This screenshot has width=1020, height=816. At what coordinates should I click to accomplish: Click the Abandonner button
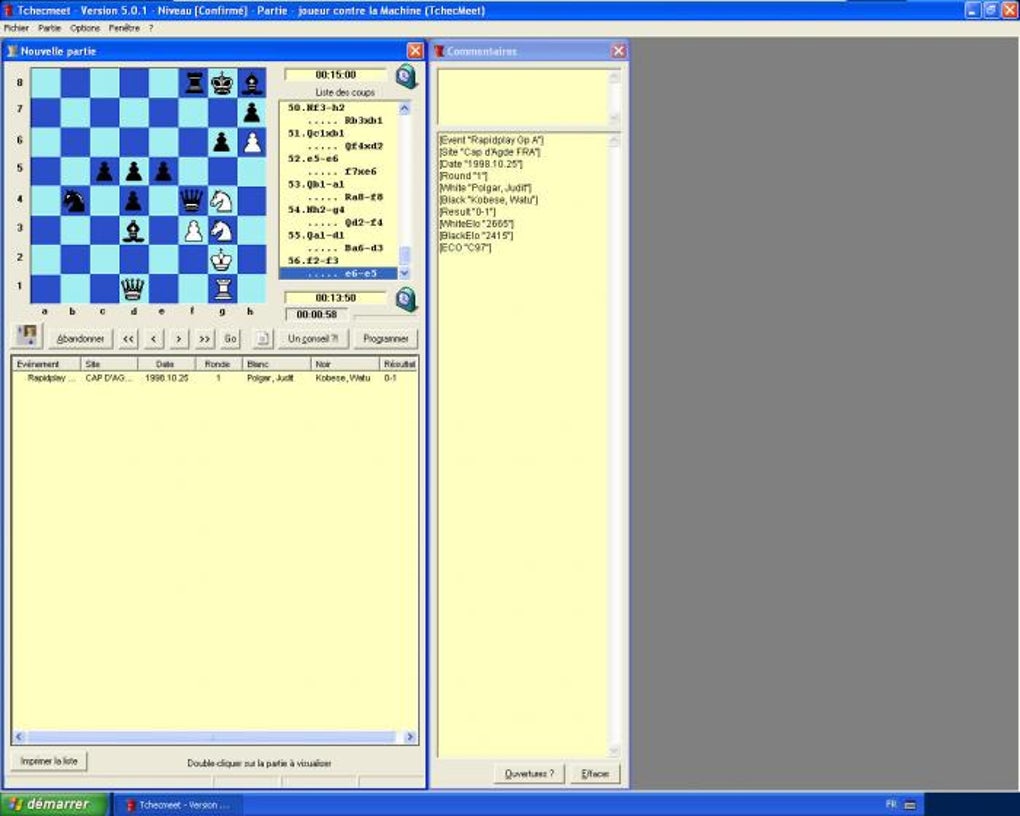point(81,339)
